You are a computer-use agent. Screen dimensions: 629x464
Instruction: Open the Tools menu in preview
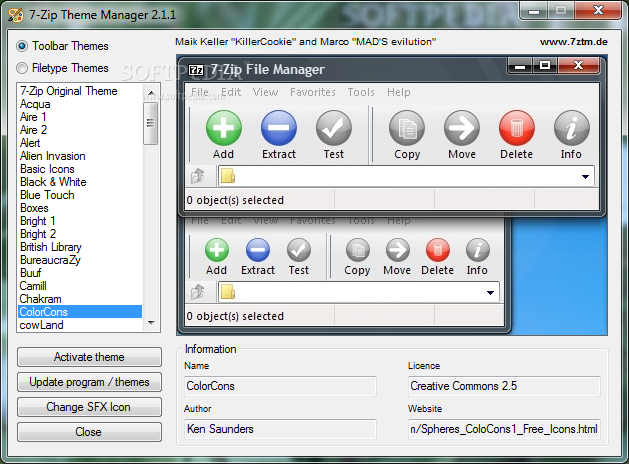[361, 93]
